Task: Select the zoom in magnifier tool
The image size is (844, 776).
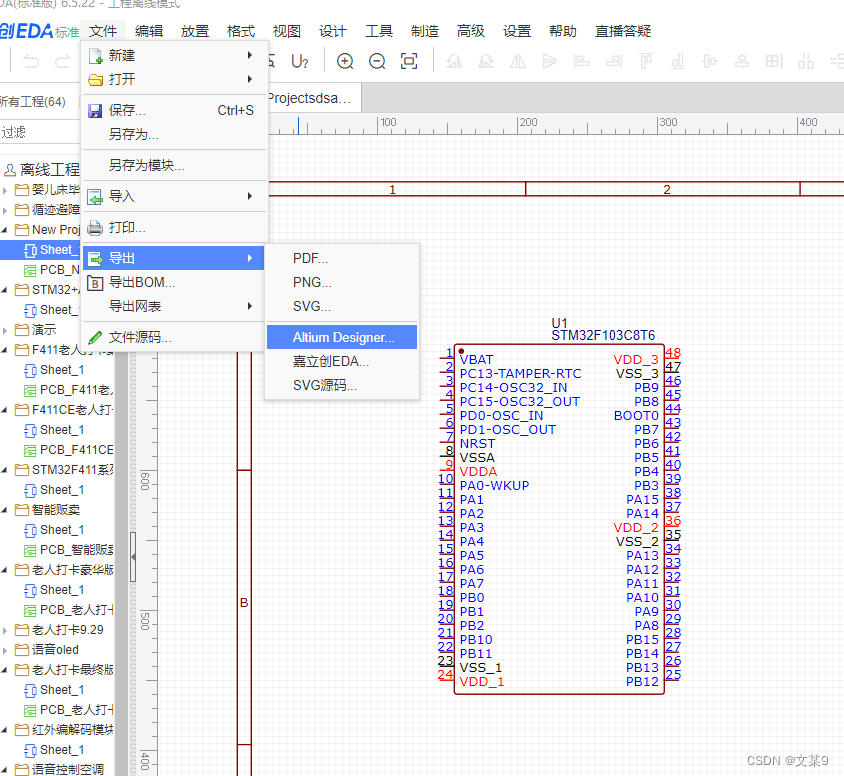Action: pyautogui.click(x=345, y=62)
